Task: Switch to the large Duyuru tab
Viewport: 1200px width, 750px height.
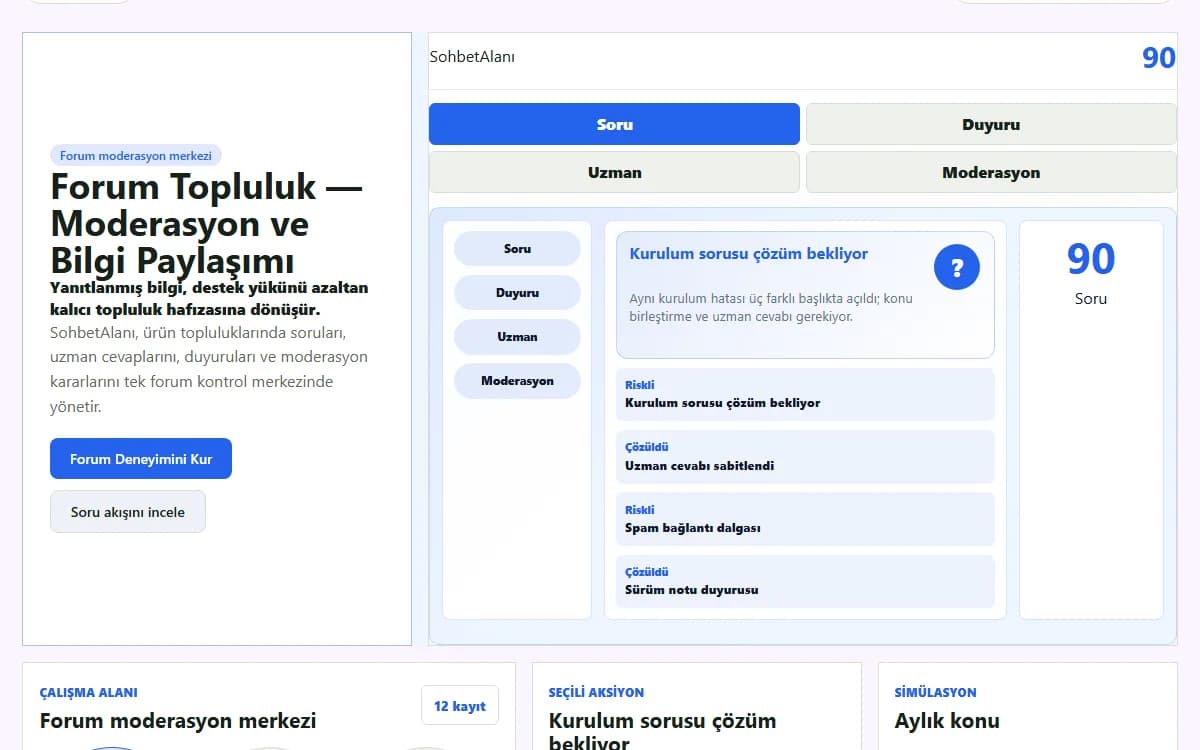Action: pos(991,124)
